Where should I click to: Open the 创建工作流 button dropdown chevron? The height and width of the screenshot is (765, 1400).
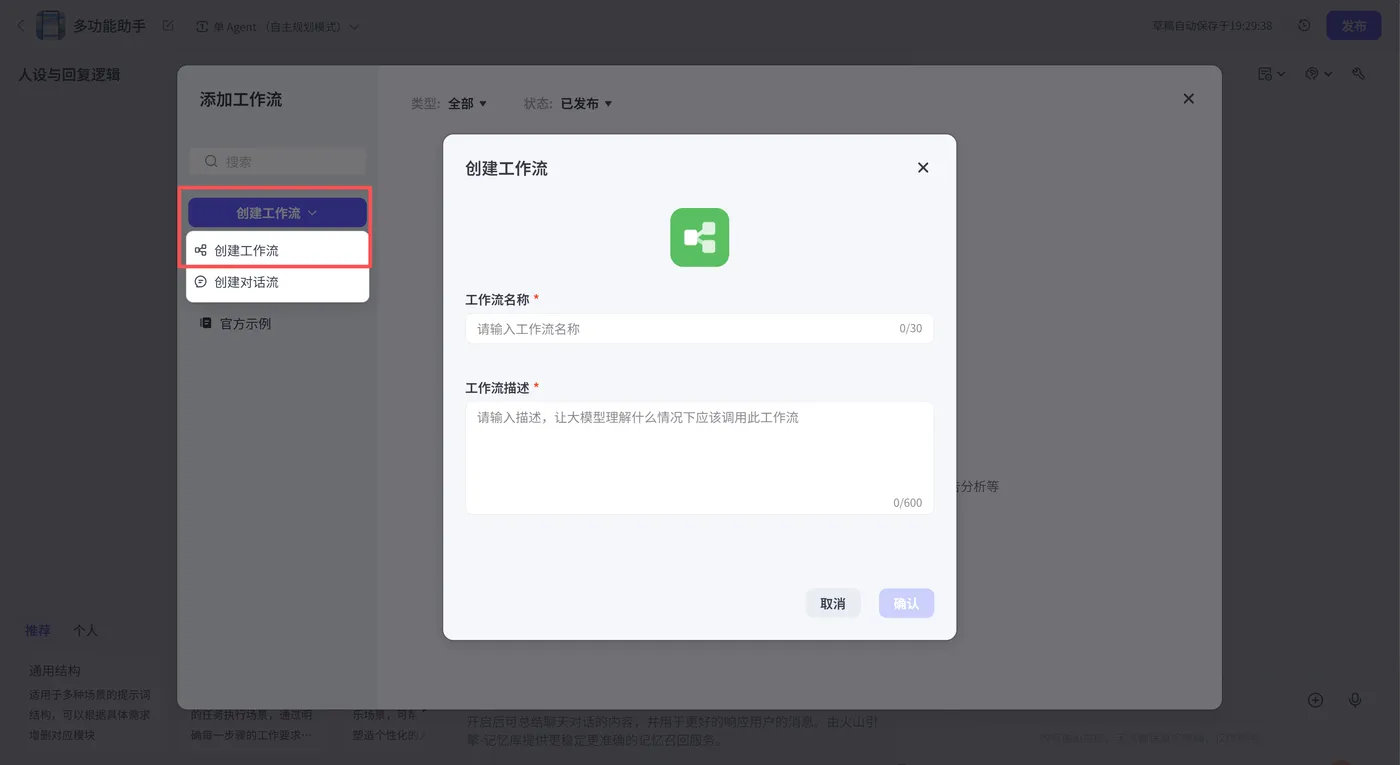[311, 212]
